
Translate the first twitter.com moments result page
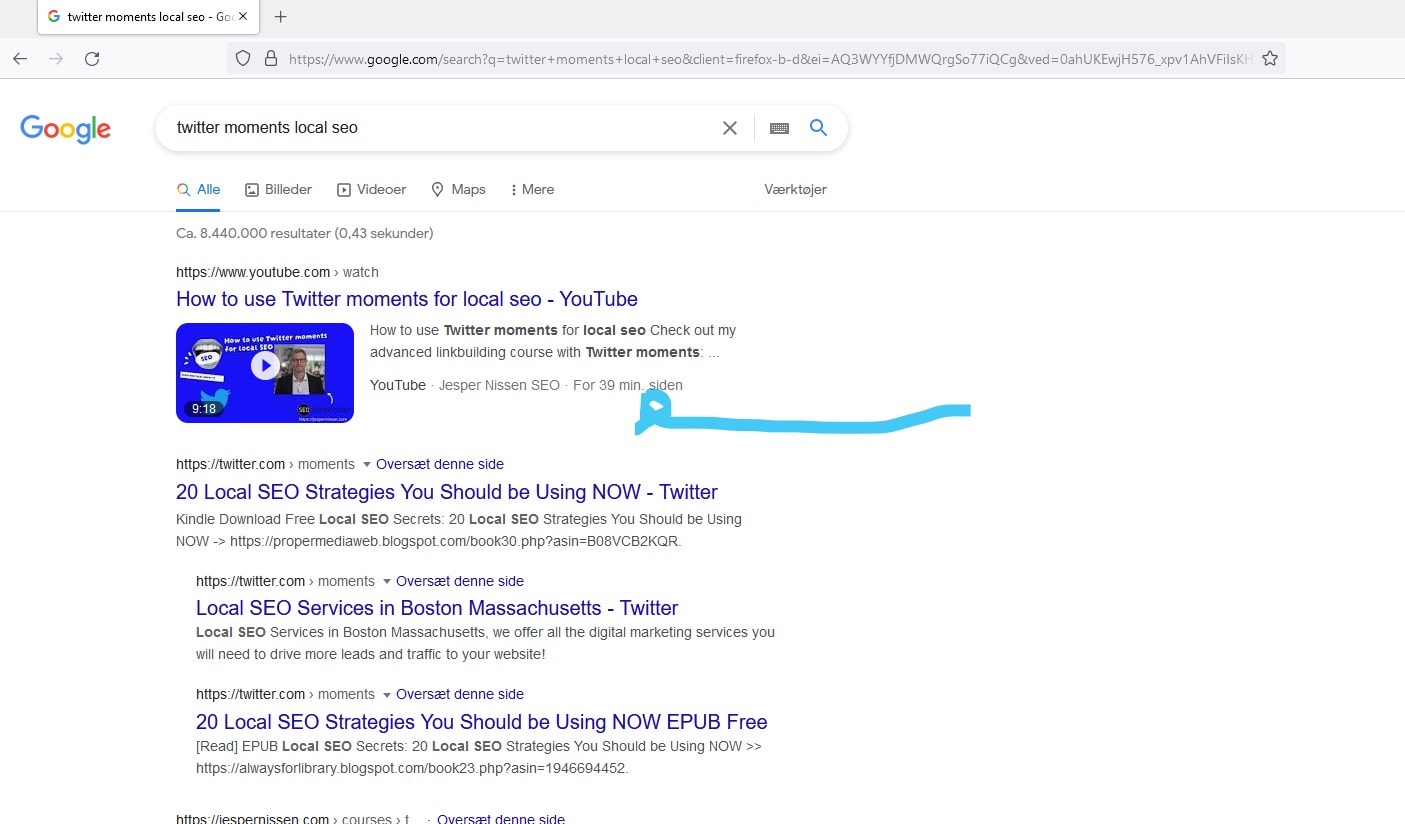[440, 464]
